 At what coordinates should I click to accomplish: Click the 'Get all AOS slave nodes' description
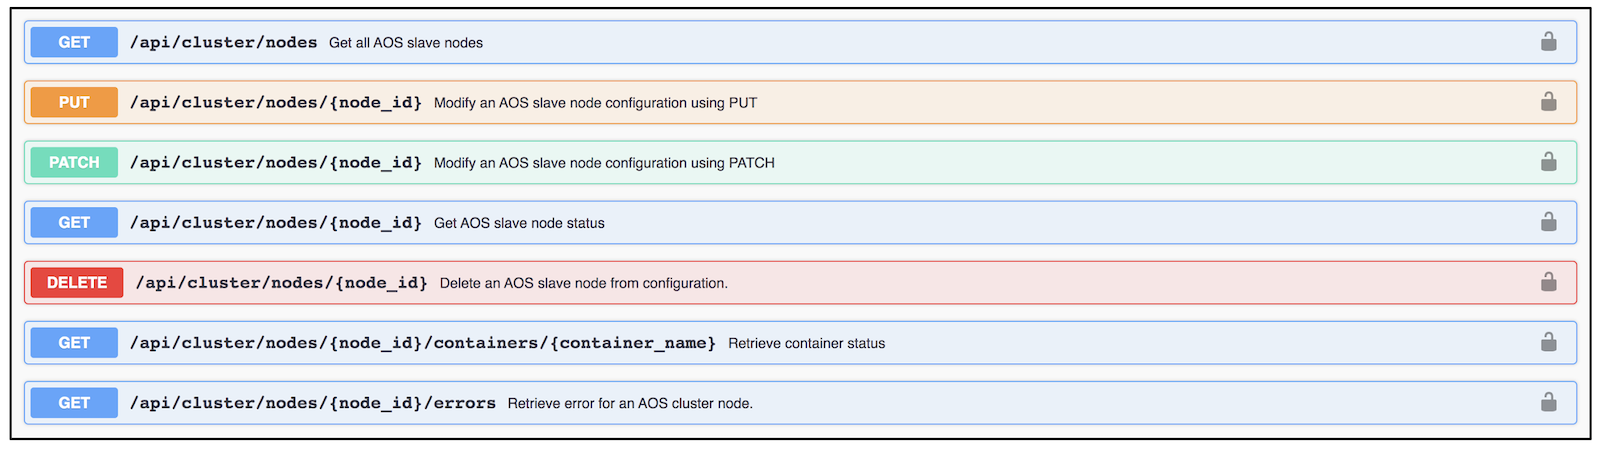(x=406, y=43)
